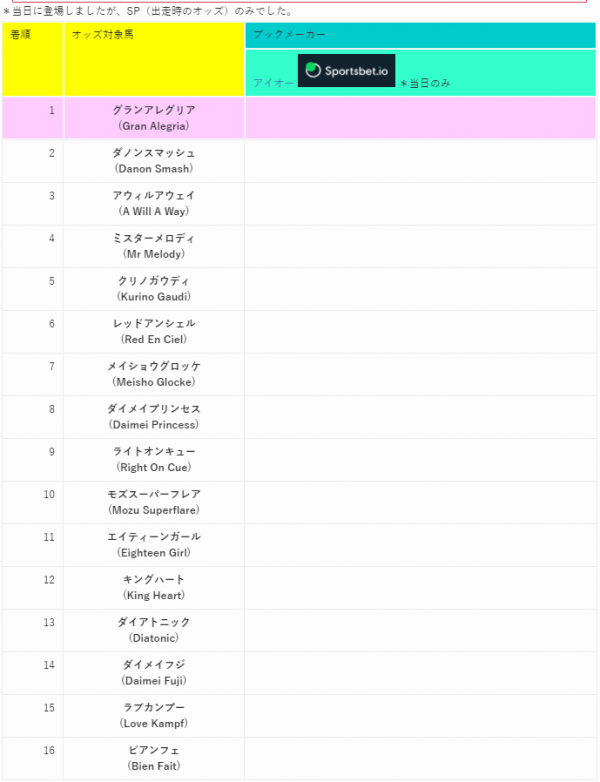
Task: Click on ライトオンキュー (Right On Cue)
Action: (x=154, y=459)
